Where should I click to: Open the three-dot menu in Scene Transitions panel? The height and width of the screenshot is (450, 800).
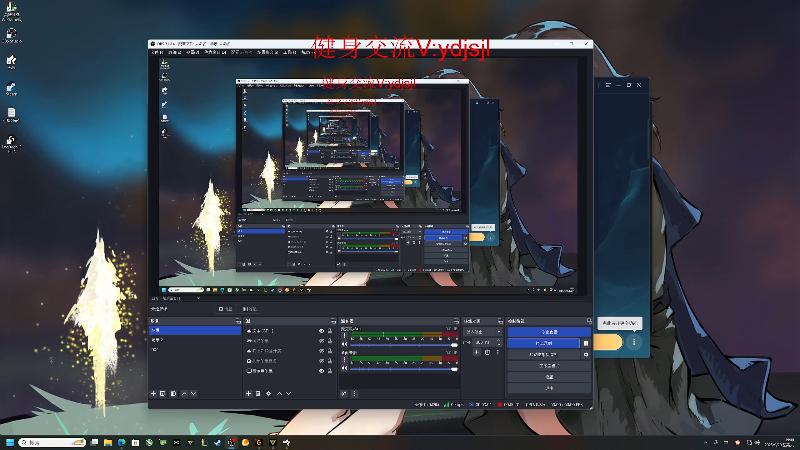click(497, 352)
